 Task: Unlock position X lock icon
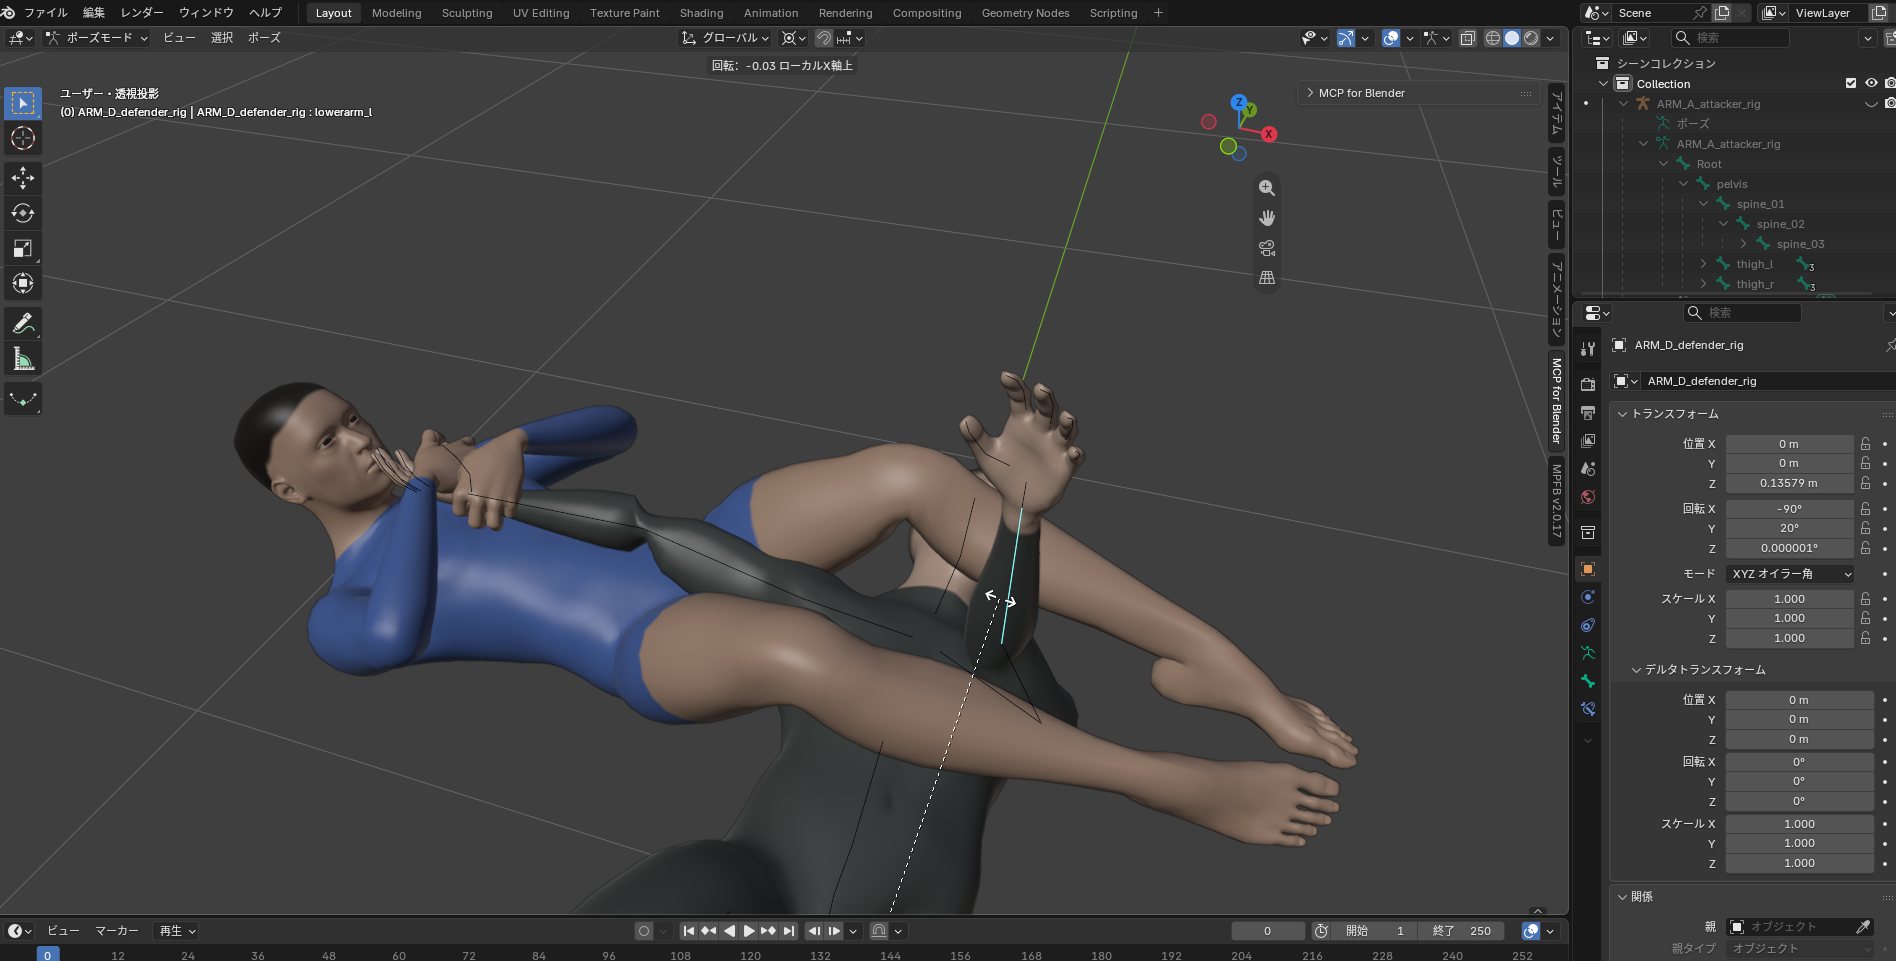coord(1865,444)
